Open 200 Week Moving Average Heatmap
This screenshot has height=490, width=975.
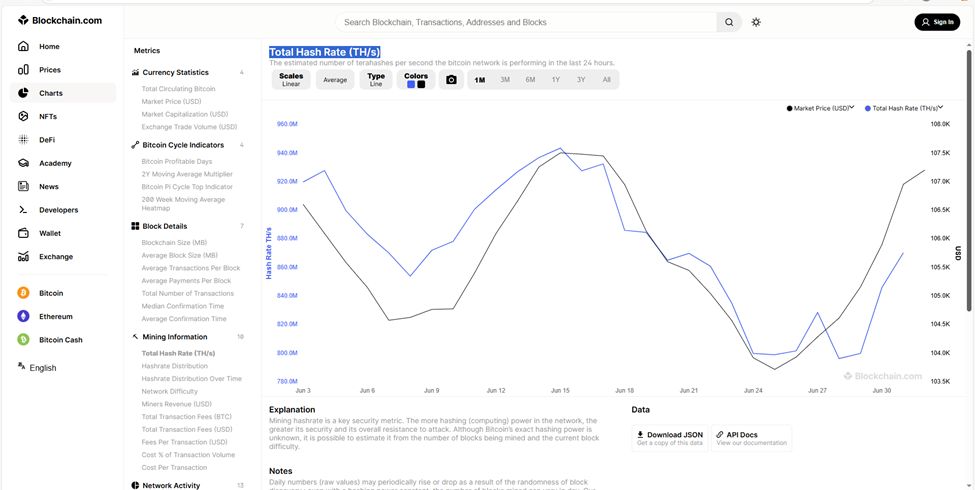pyautogui.click(x=183, y=204)
